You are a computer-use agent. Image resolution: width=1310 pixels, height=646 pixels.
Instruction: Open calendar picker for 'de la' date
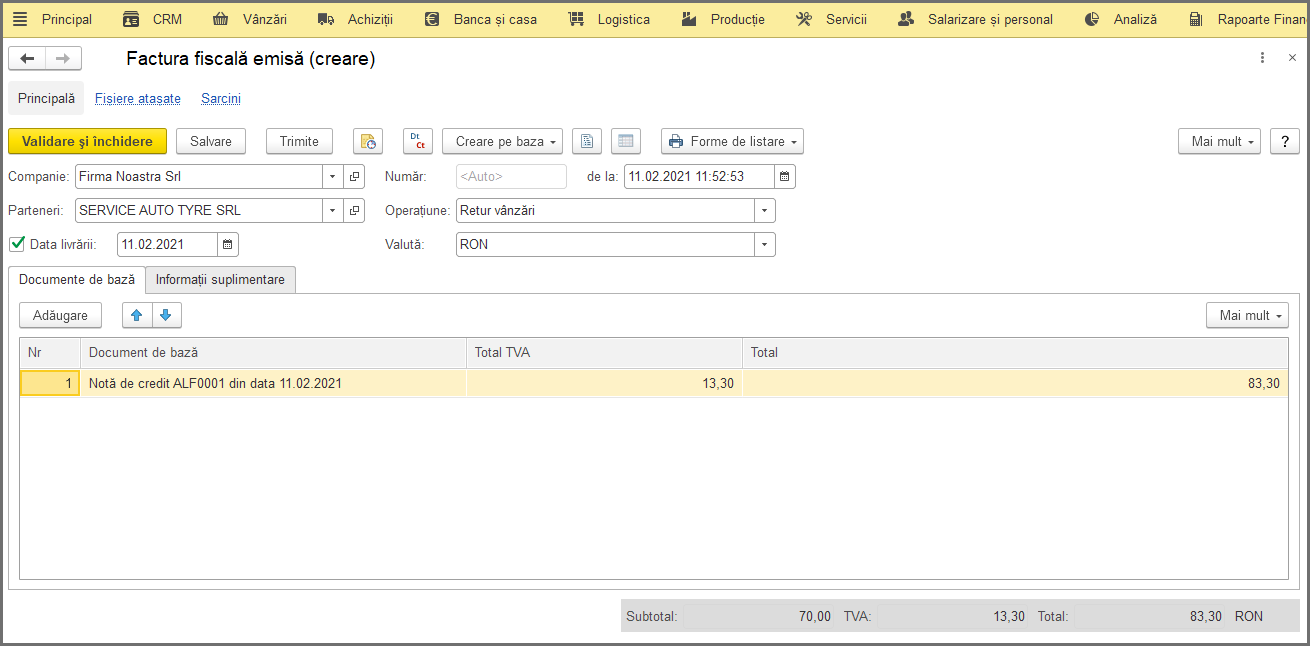tap(785, 177)
